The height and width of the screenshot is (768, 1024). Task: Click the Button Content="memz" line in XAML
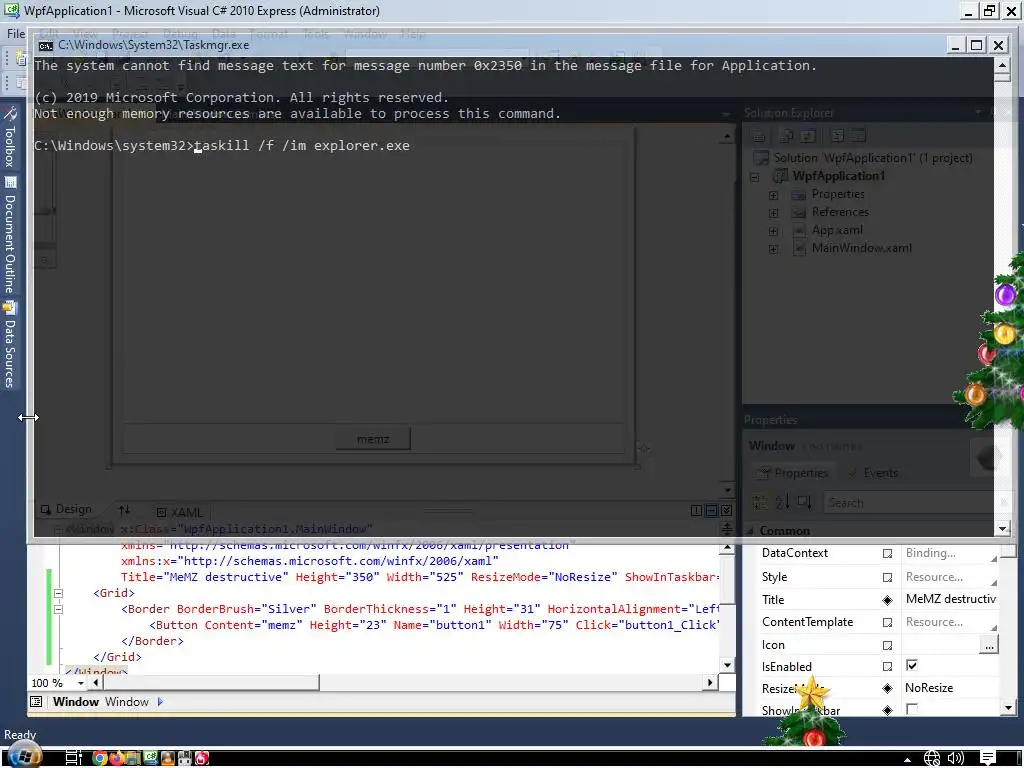click(434, 625)
